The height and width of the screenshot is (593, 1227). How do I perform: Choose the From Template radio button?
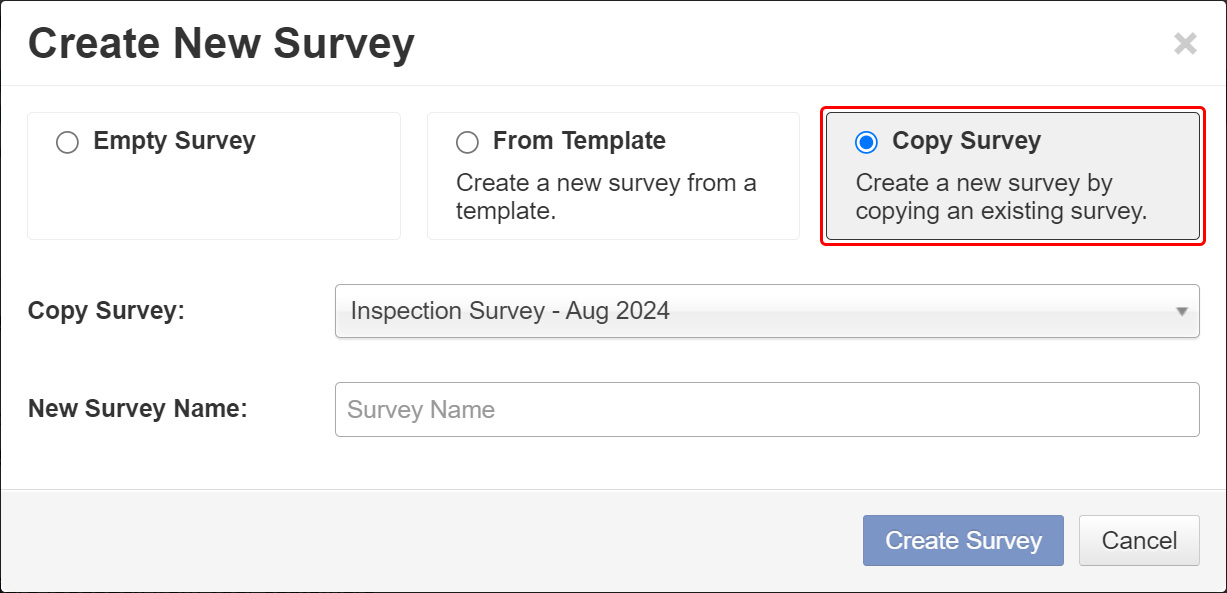click(467, 143)
